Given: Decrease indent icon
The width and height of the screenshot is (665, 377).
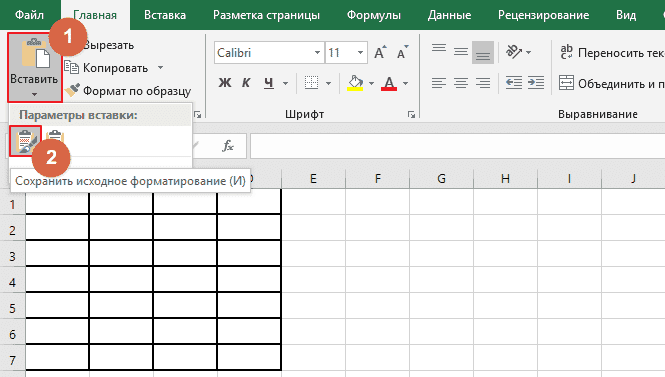Looking at the screenshot, I should tap(514, 83).
